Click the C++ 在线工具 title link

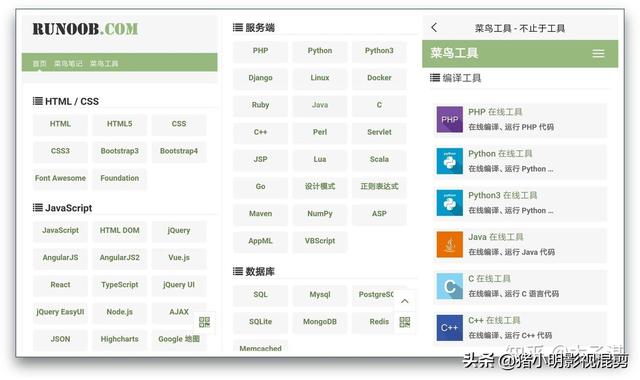coord(494,321)
